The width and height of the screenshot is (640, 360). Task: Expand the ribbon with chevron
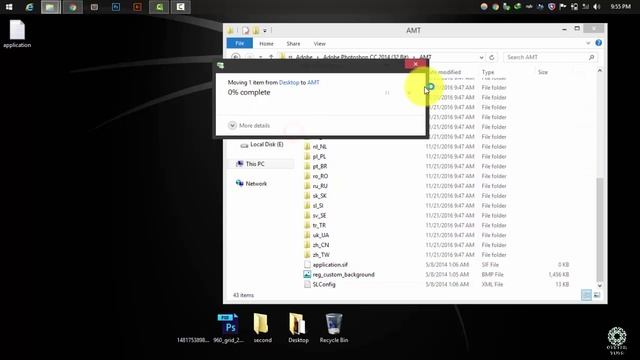point(588,43)
